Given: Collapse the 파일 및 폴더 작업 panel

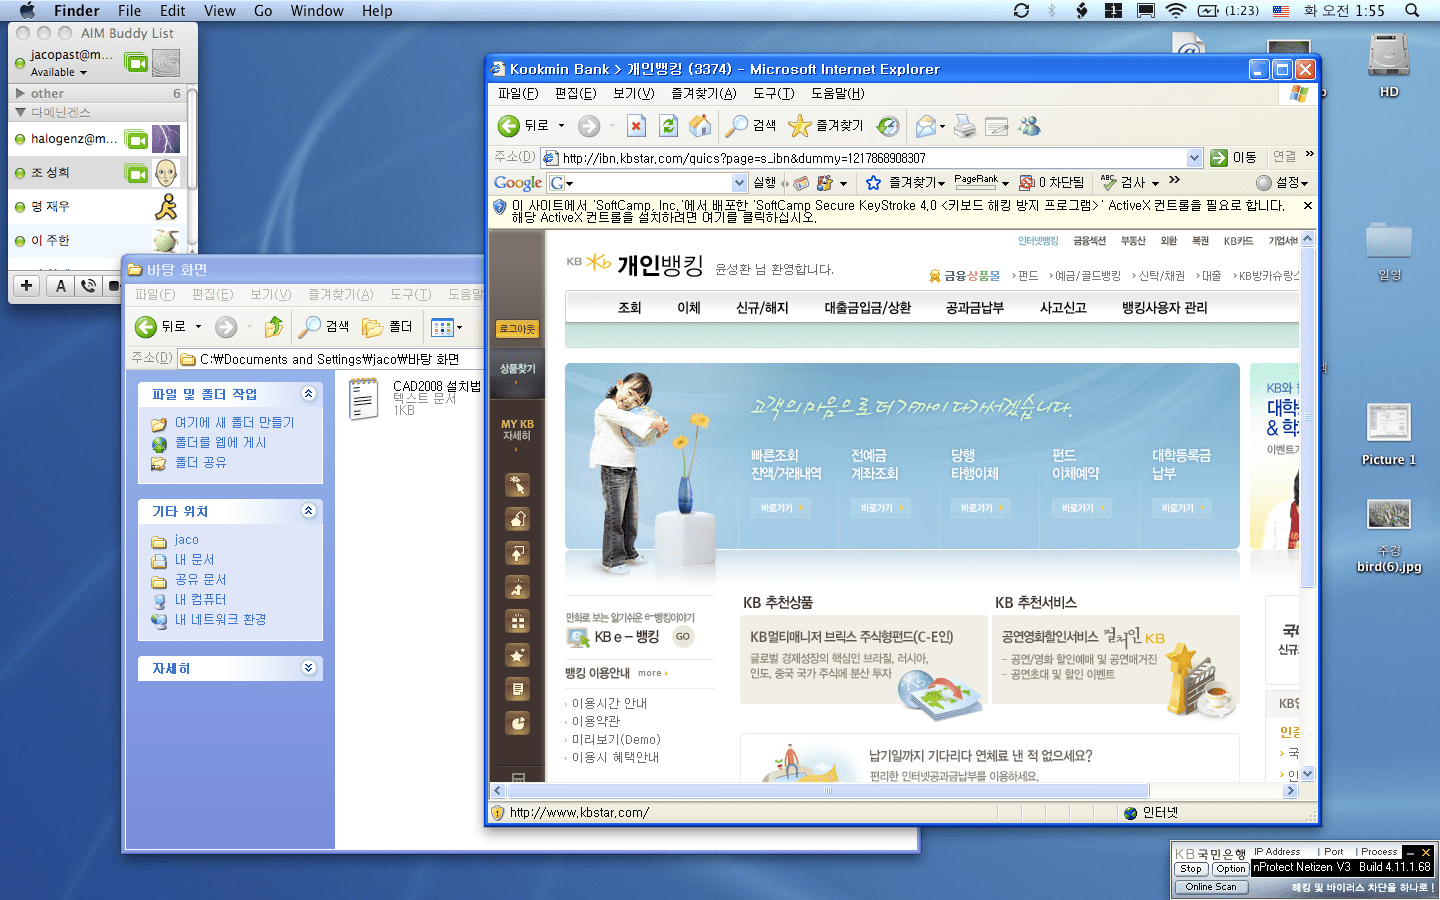Looking at the screenshot, I should (x=308, y=394).
